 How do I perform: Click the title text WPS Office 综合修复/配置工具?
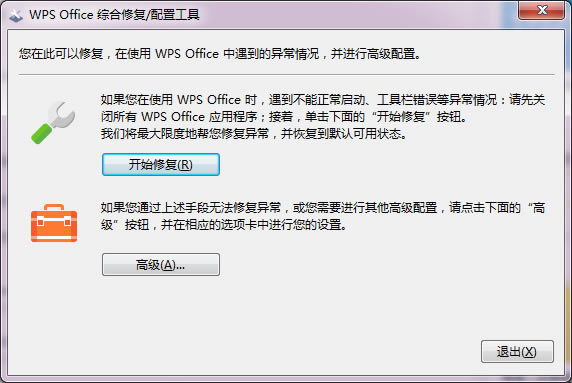click(115, 15)
